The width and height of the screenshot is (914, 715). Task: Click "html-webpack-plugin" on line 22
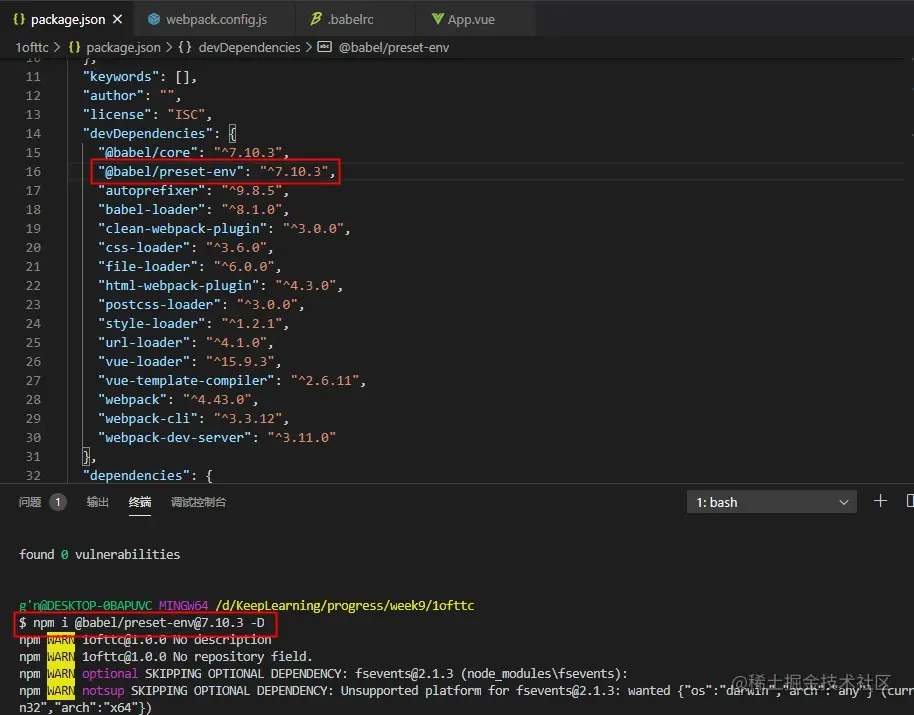[178, 286]
